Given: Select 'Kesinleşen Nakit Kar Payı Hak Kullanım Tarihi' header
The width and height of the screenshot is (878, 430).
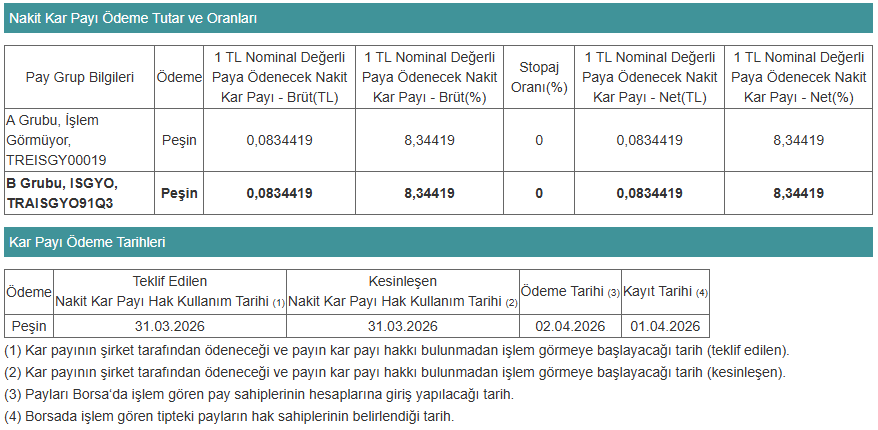Looking at the screenshot, I should (x=403, y=292).
